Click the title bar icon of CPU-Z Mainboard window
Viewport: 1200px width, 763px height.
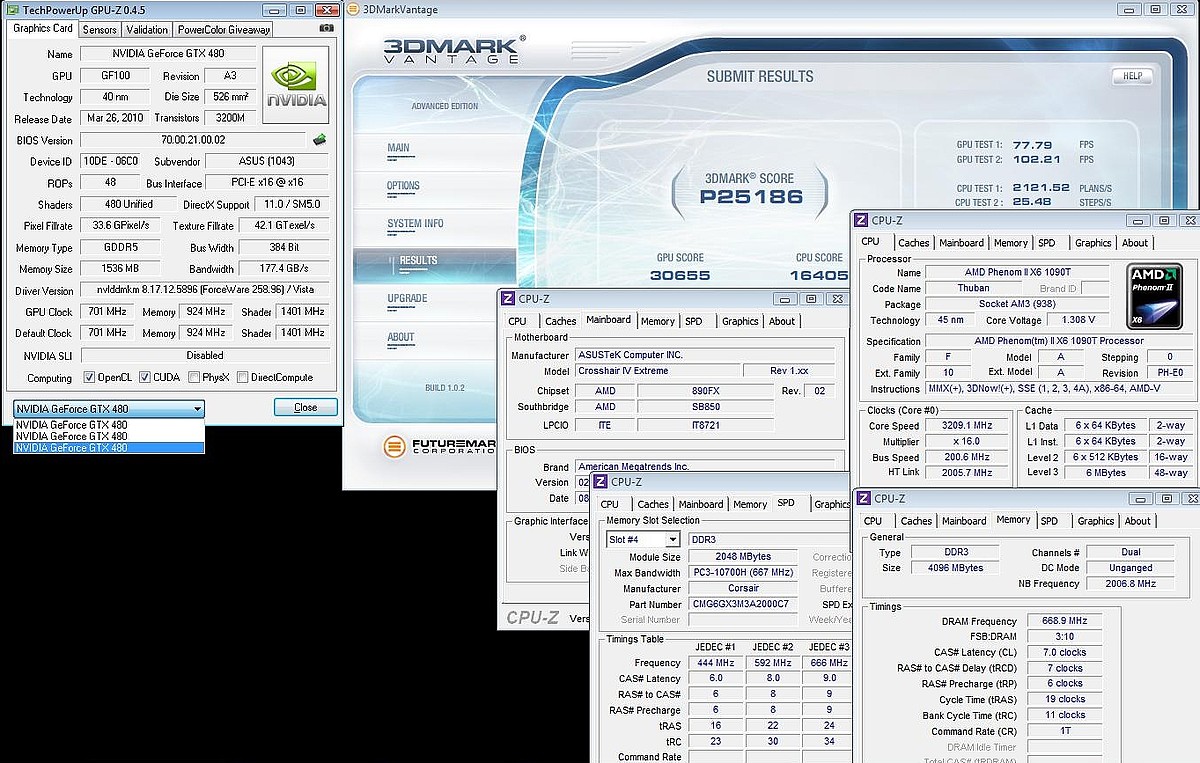coord(509,298)
